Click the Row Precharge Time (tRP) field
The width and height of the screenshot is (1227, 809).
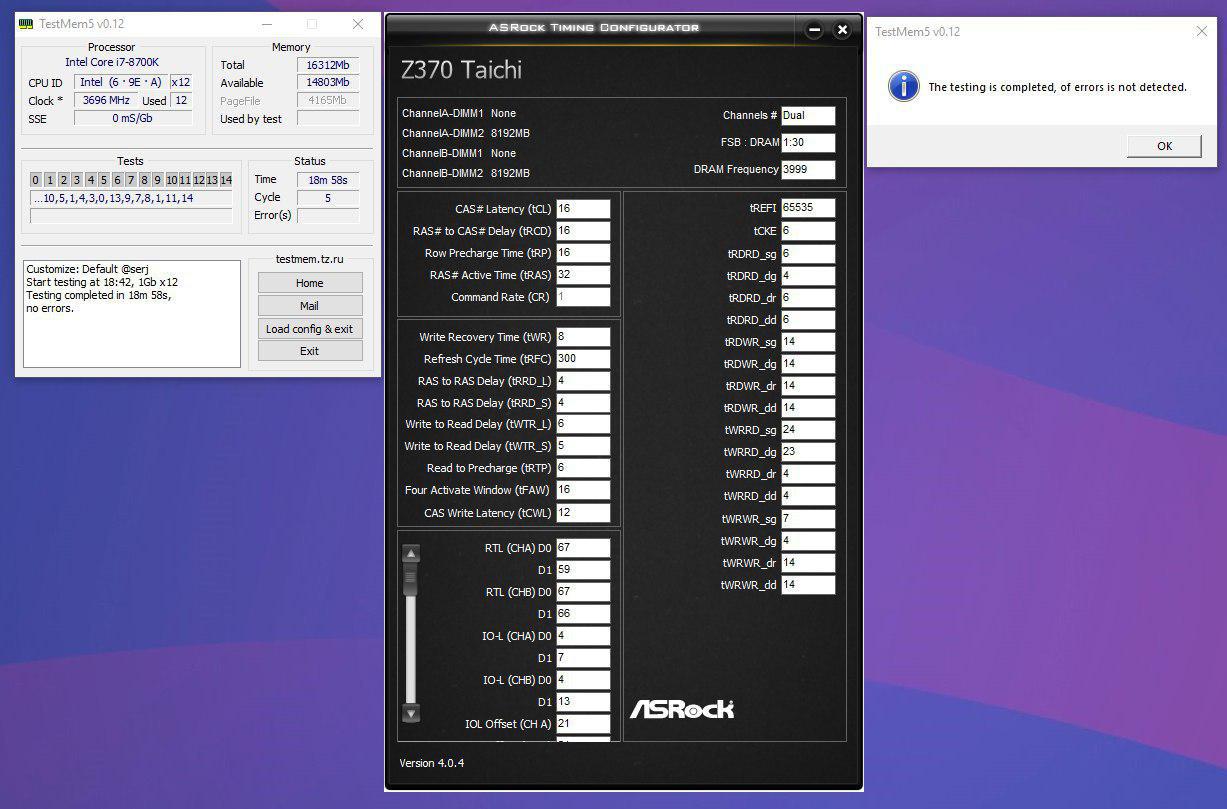(583, 253)
